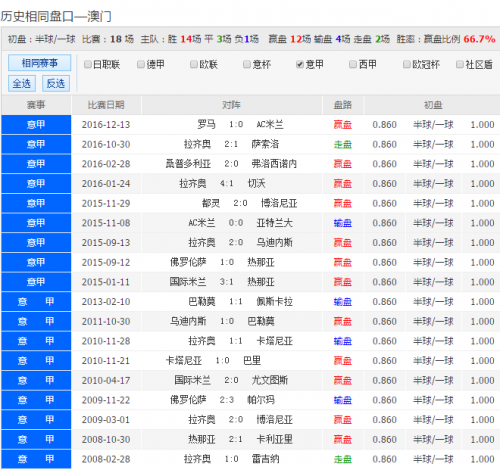Screen dimensions: 500x470
Task: Toggle the 意杯 filter checkbox
Action: click(x=247, y=64)
